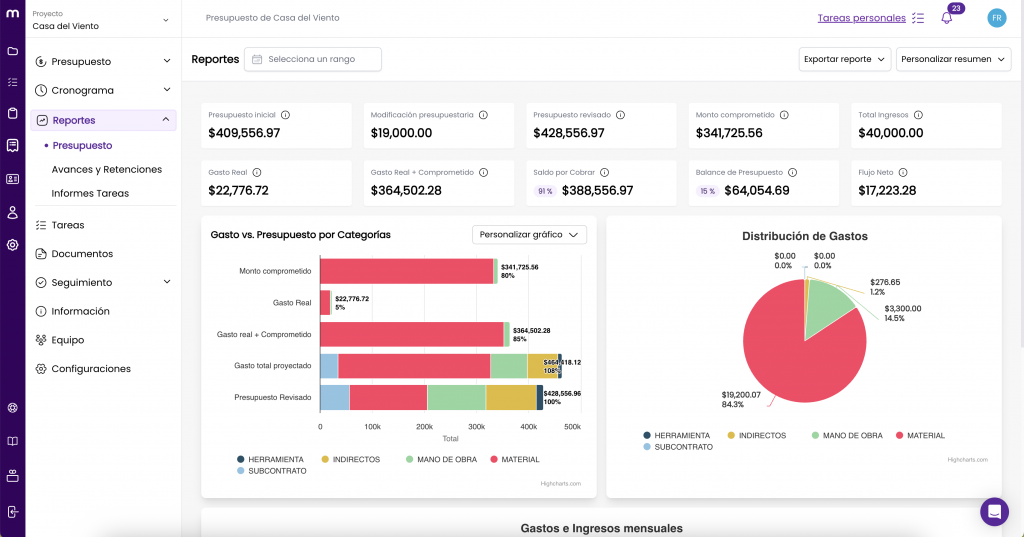Click the FR user avatar
The height and width of the screenshot is (537, 1024).
[x=996, y=18]
